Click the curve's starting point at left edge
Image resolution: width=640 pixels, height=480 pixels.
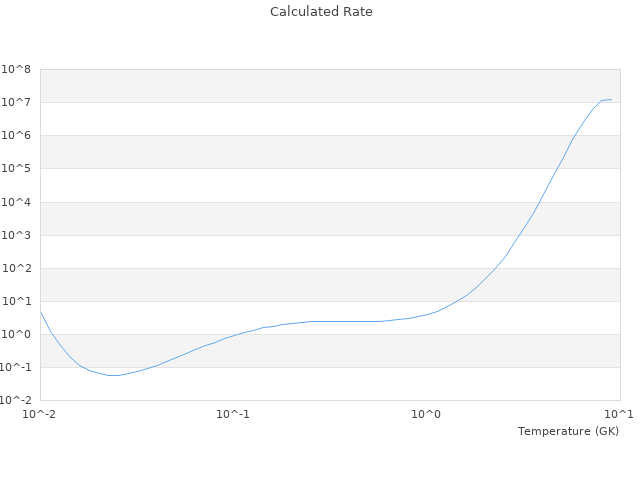coord(41,312)
